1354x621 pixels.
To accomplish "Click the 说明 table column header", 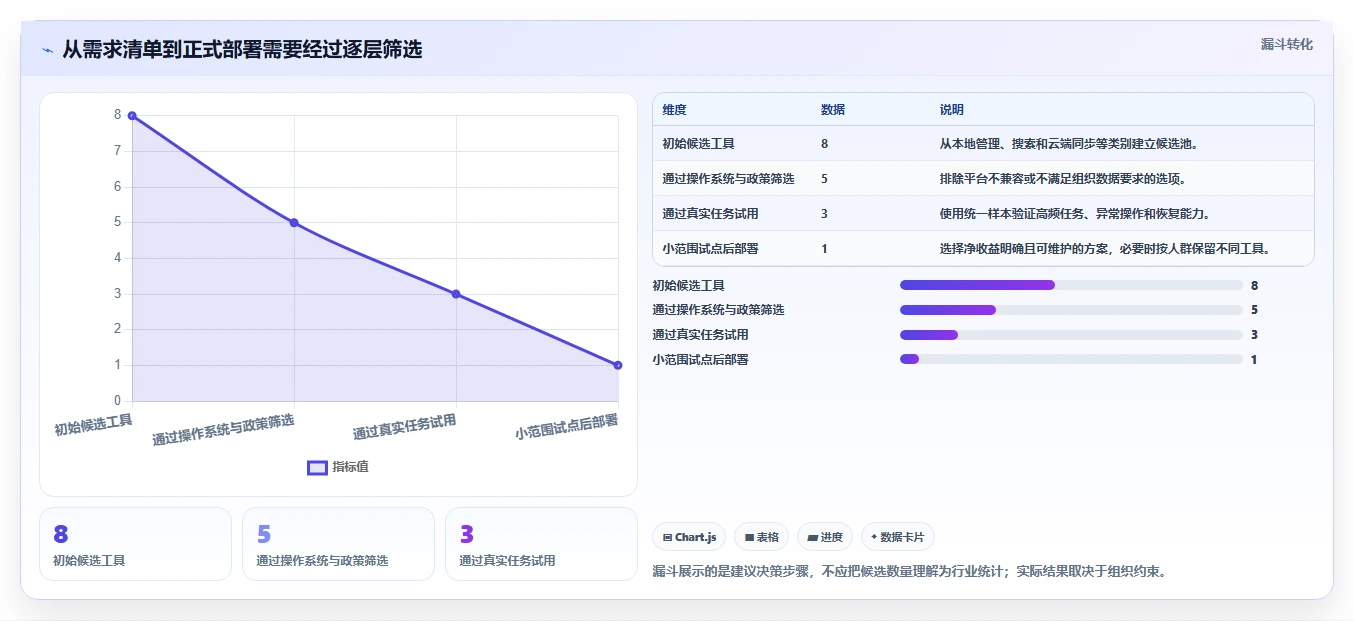I will click(952, 110).
